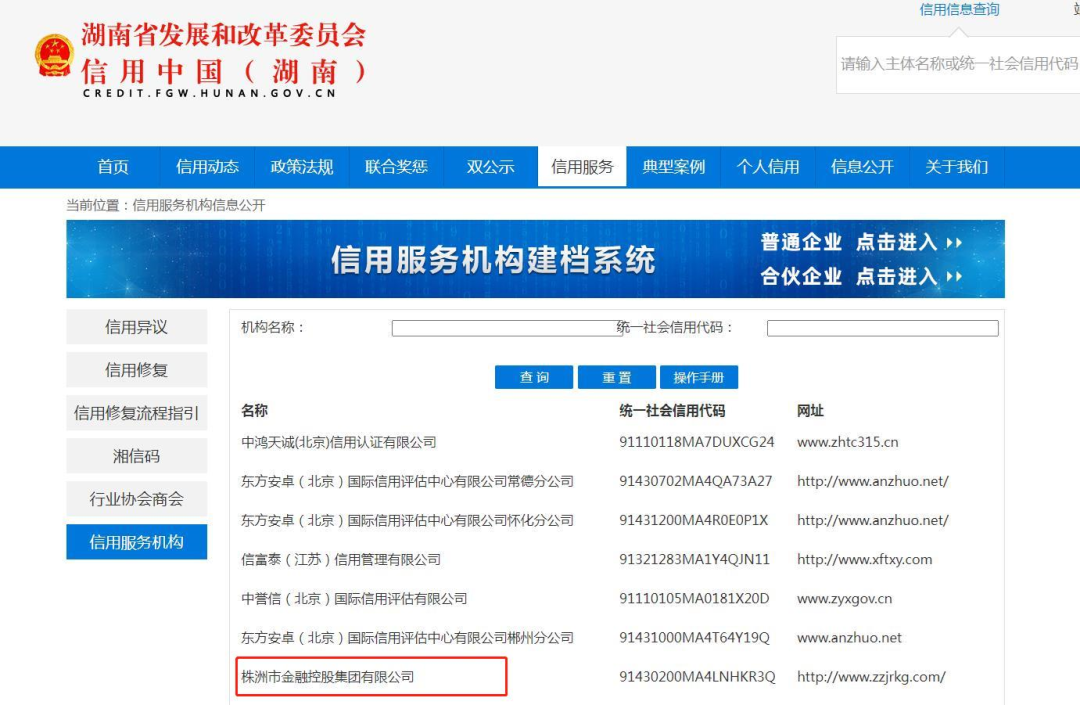The width and height of the screenshot is (1080, 705).
Task: Open the 双公示 navigation item
Action: [490, 167]
